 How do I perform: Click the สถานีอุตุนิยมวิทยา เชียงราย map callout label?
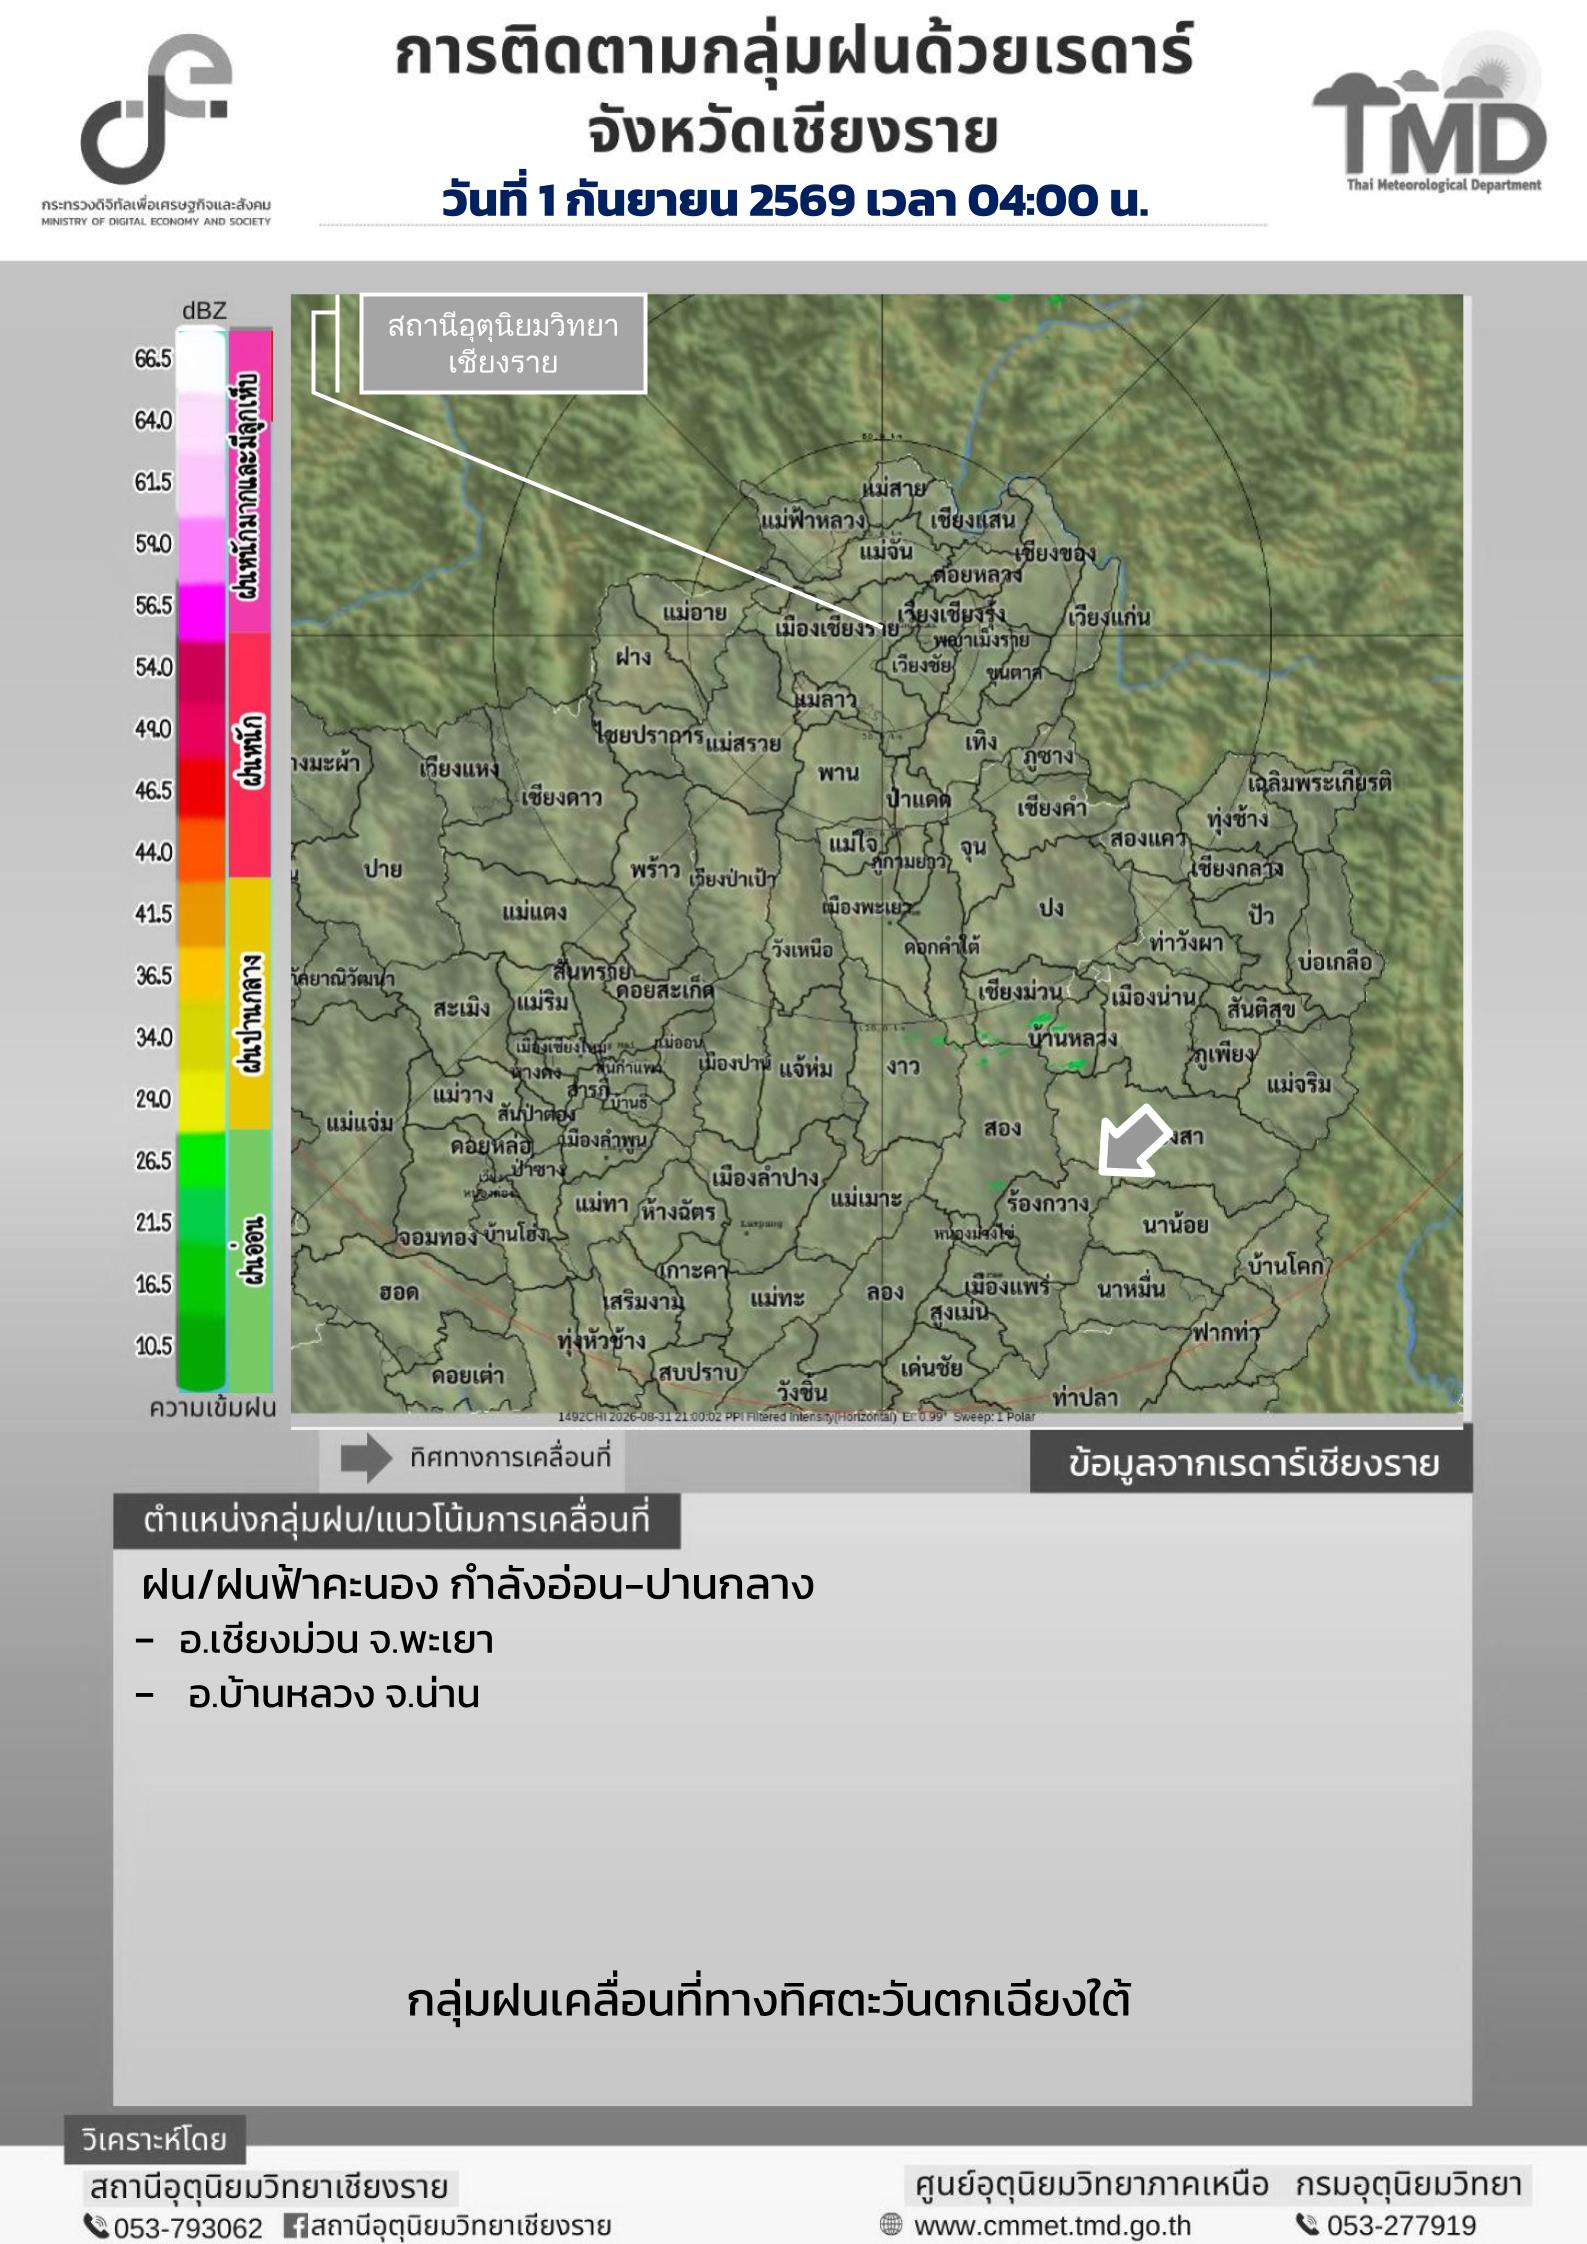point(503,343)
